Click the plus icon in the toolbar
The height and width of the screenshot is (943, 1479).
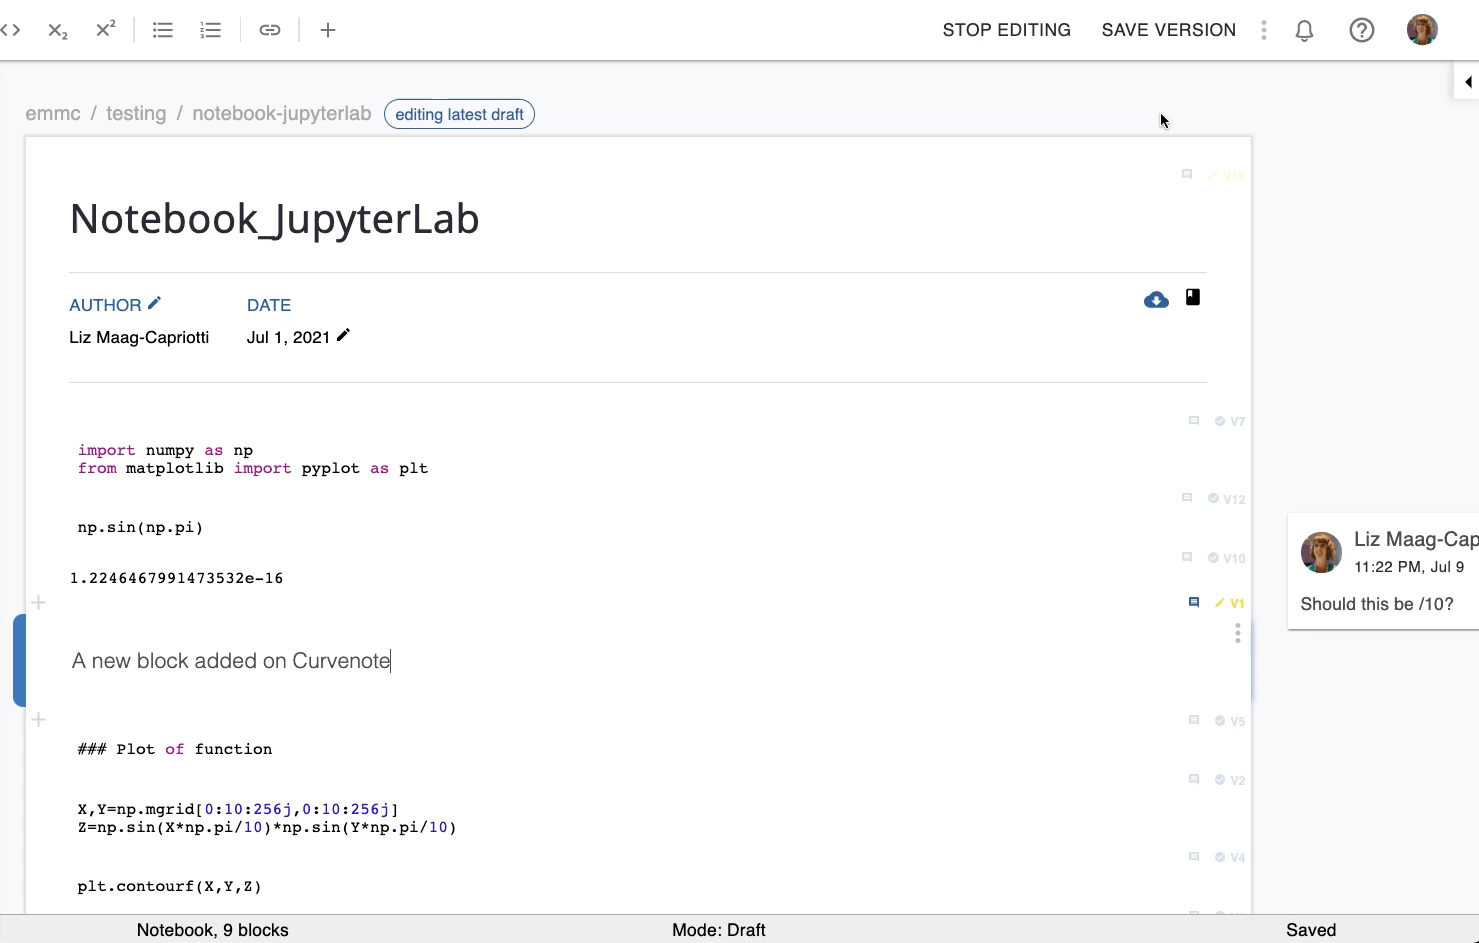coord(328,30)
